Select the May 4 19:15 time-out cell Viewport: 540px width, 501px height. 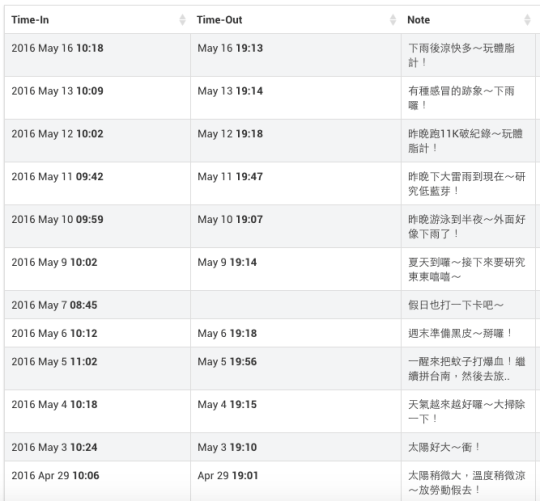tap(296, 411)
